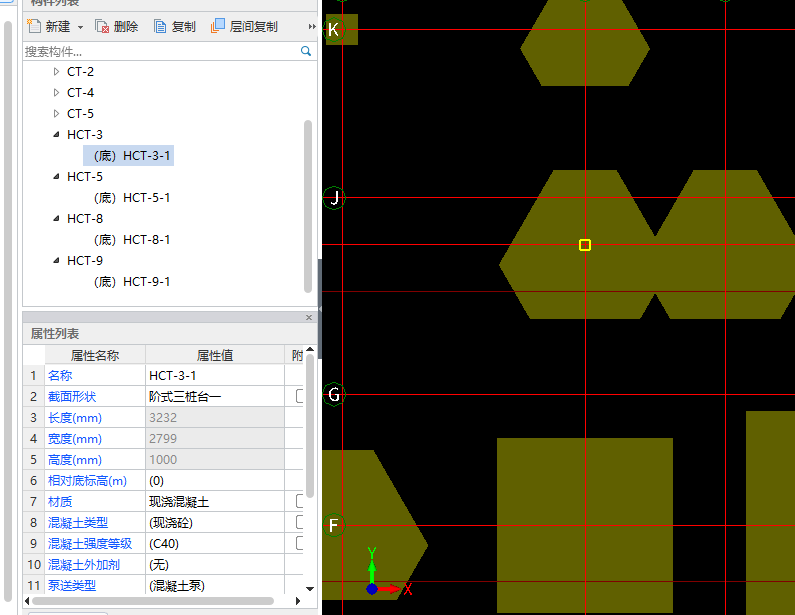Select the HCT-8 parent label
This screenshot has height=615, width=795.
[x=85, y=219]
